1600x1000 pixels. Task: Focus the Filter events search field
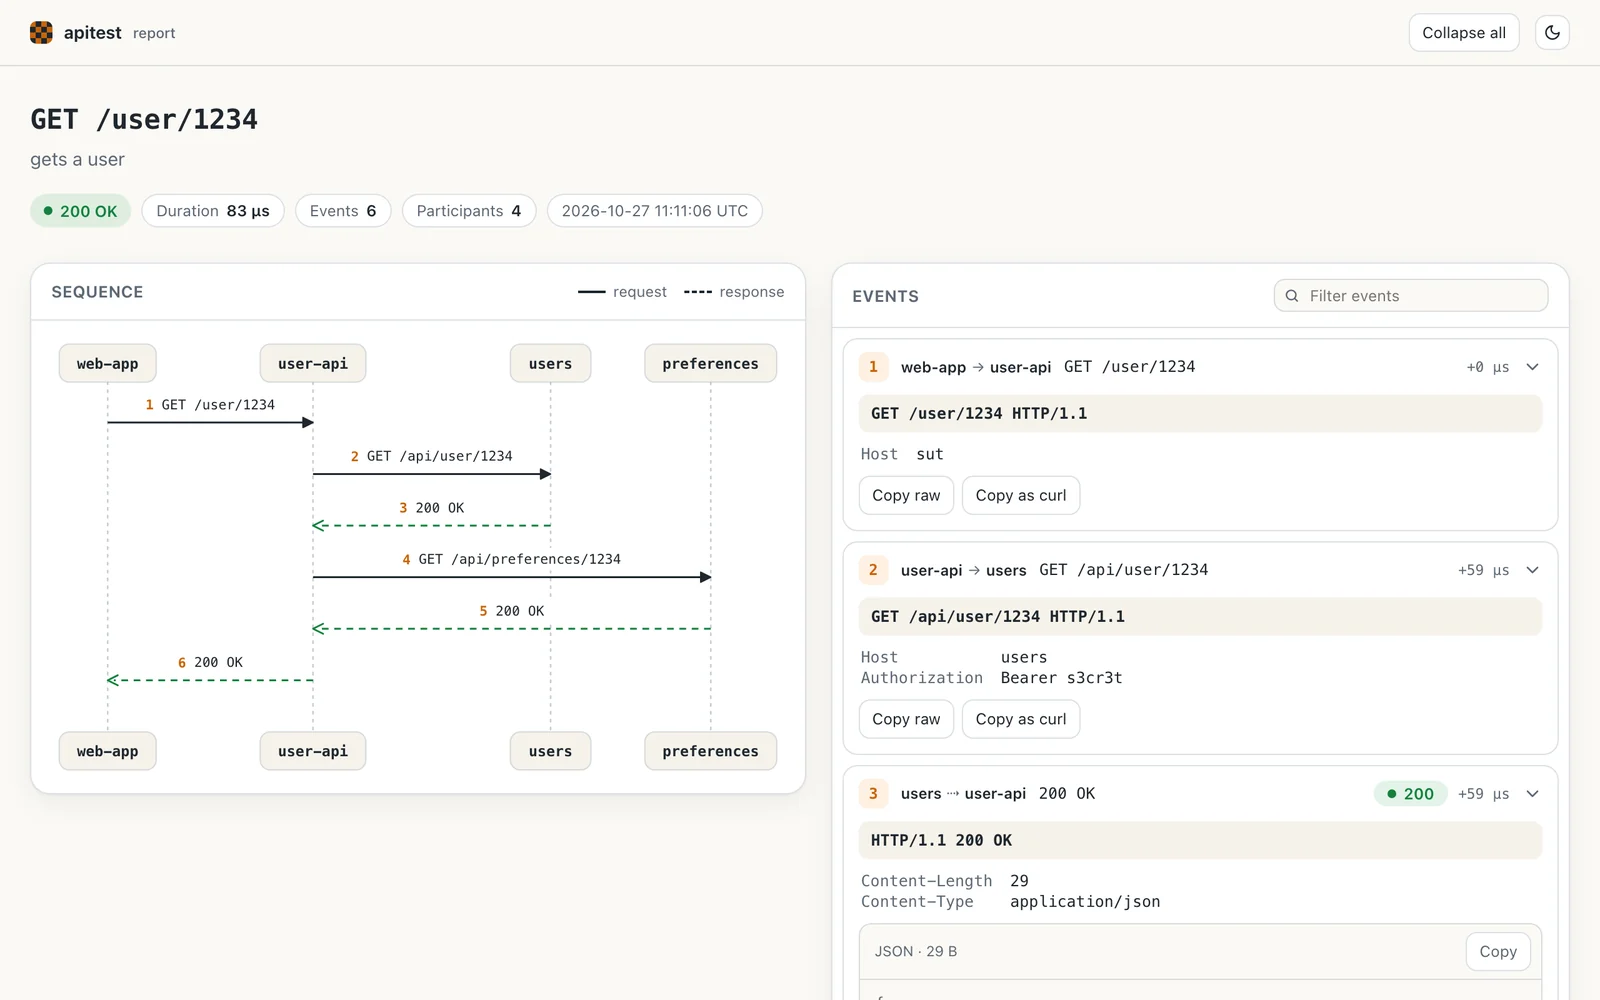click(x=1411, y=296)
